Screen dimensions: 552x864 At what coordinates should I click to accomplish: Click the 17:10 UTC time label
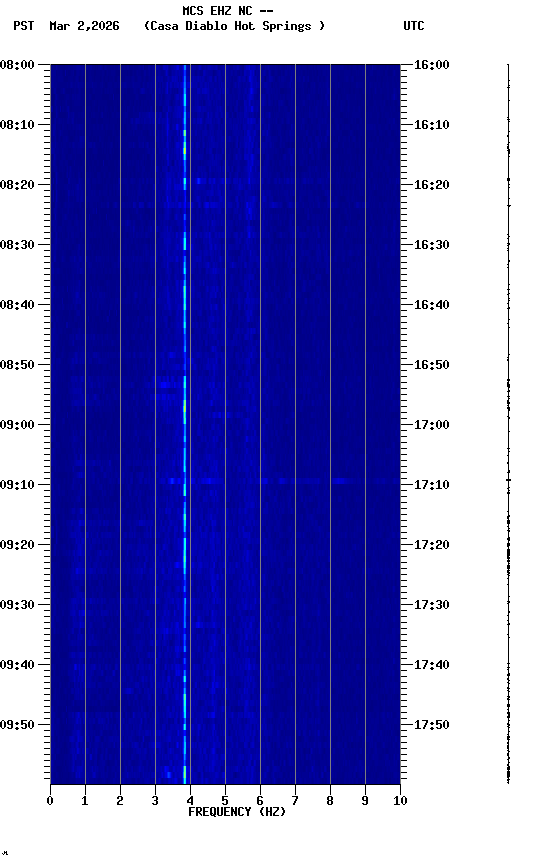(431, 485)
